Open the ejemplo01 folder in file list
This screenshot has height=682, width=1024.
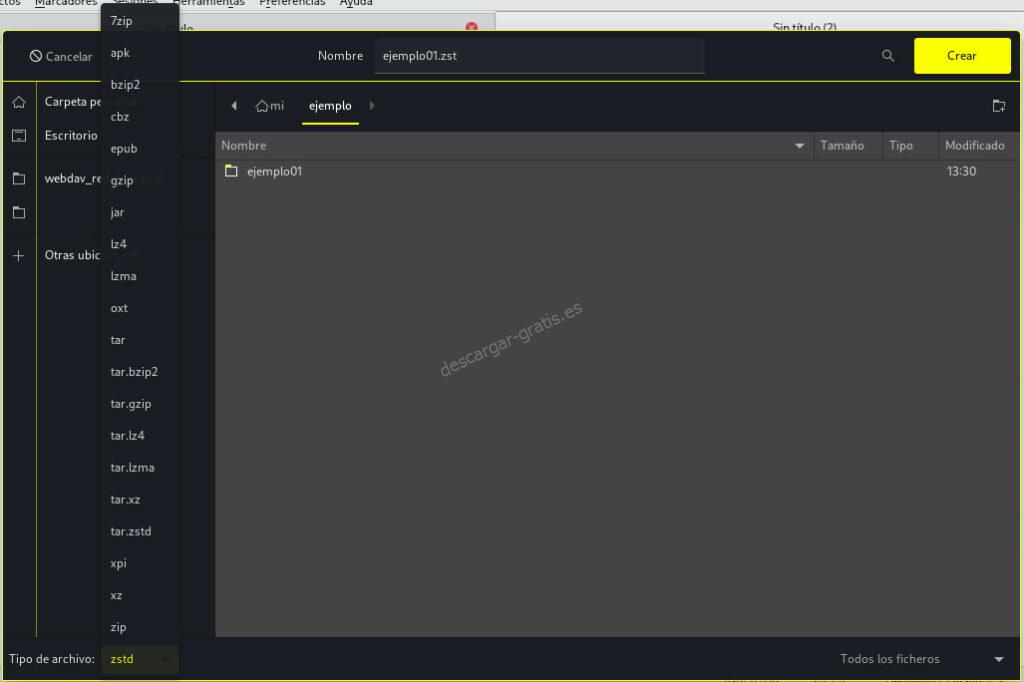click(274, 171)
